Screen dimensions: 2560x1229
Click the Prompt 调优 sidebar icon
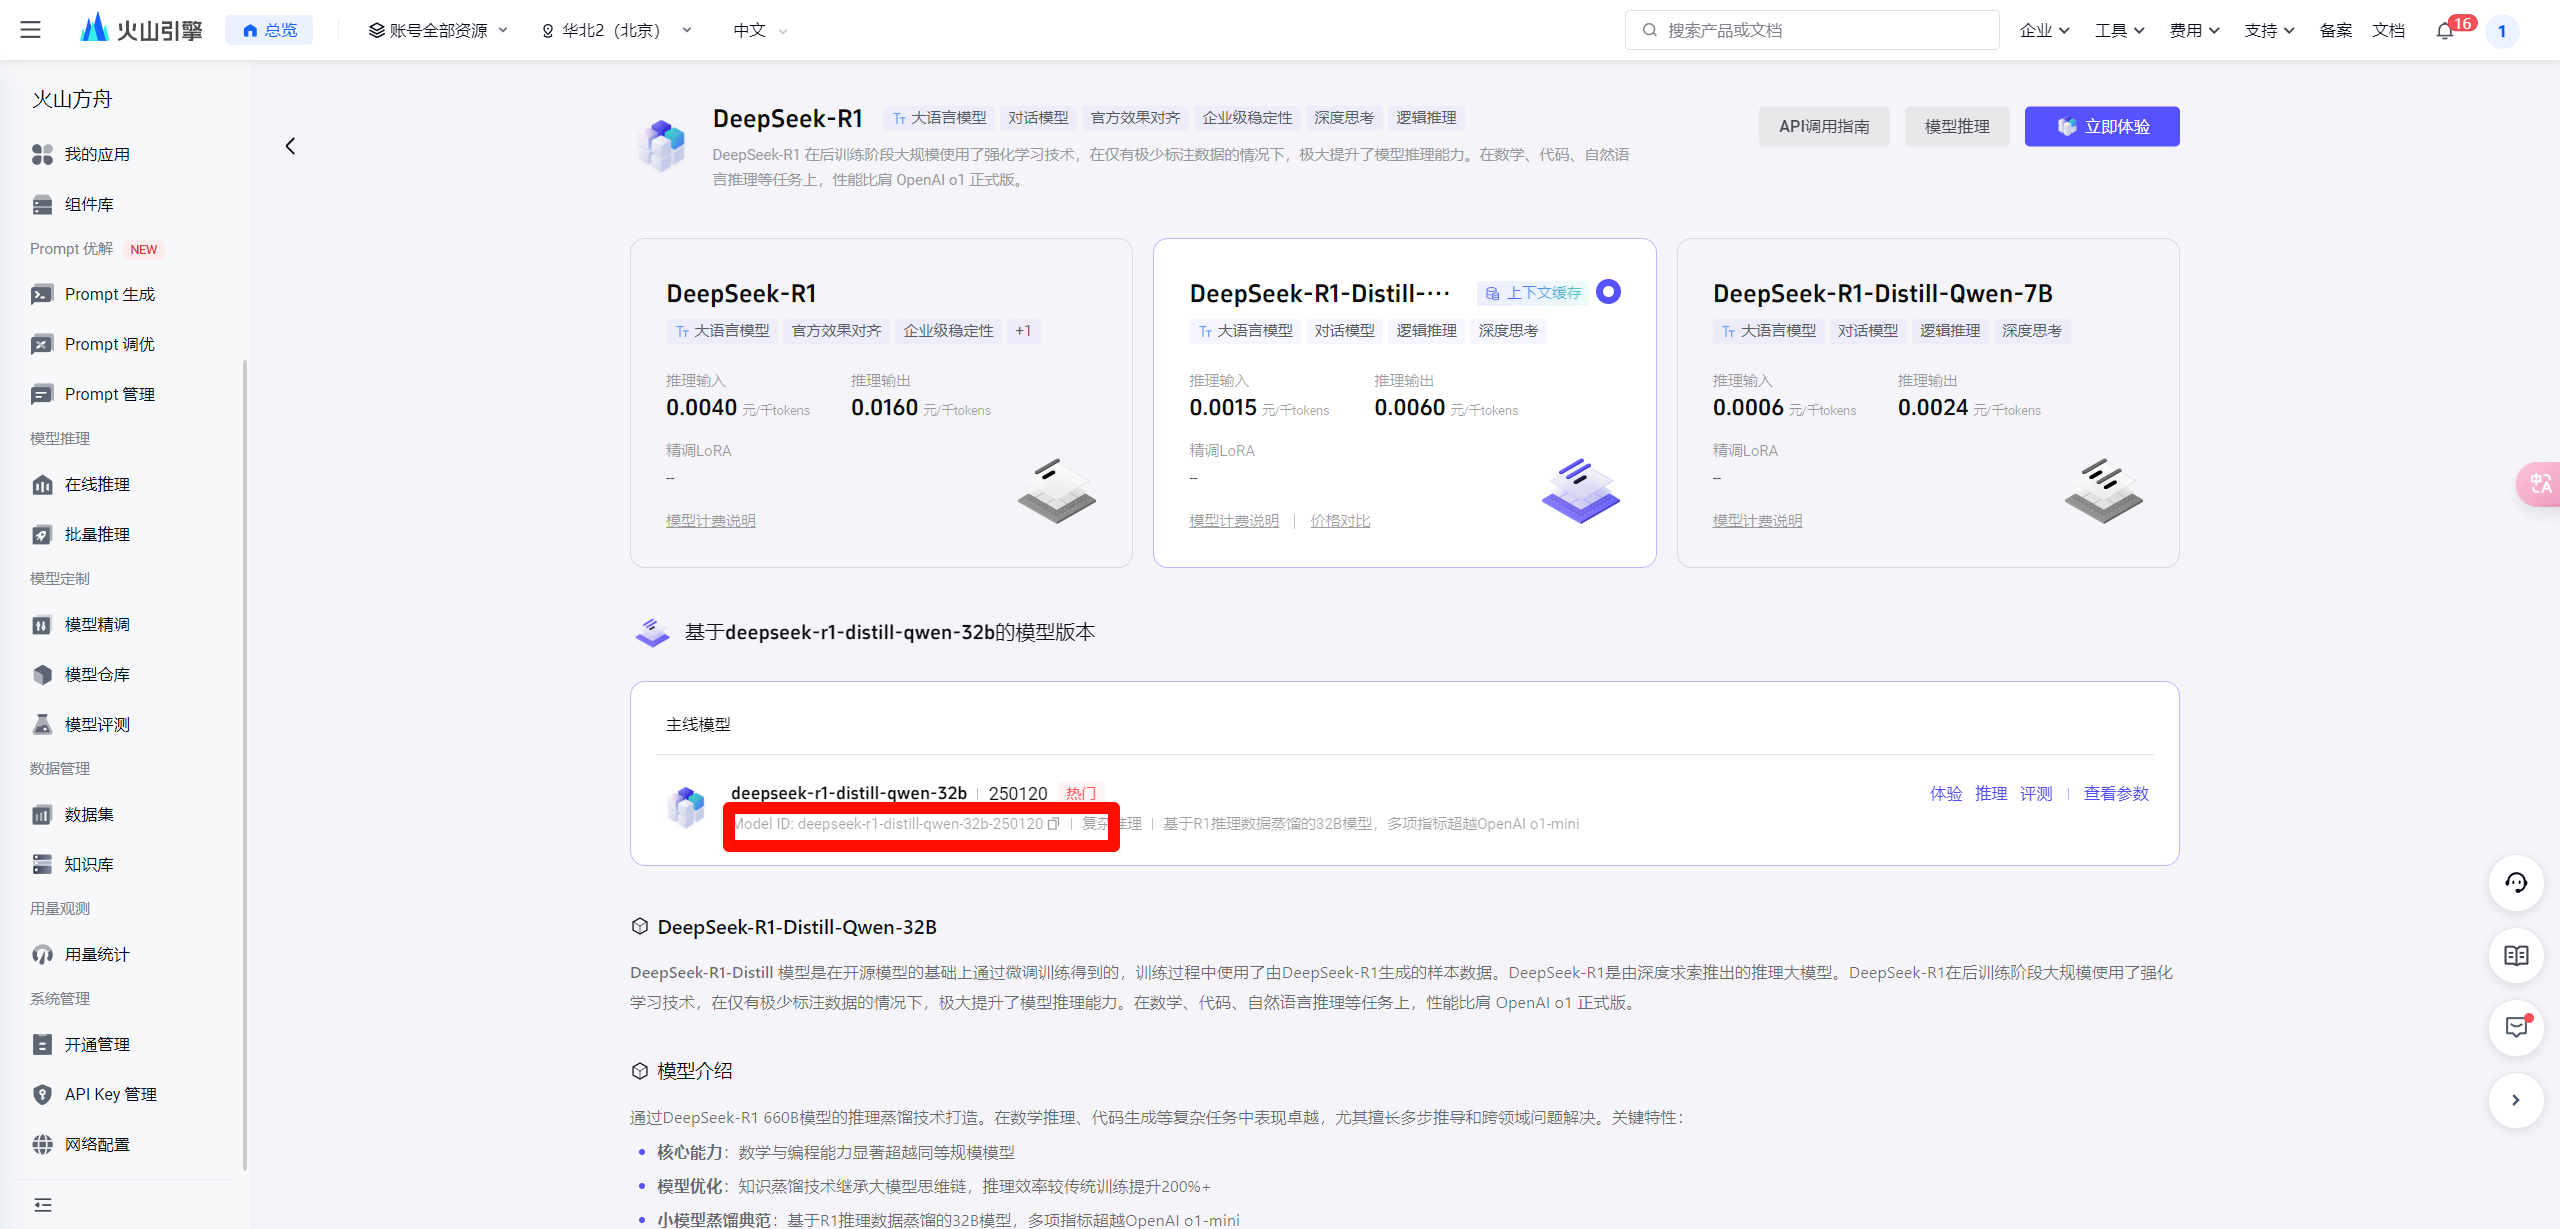(x=42, y=344)
